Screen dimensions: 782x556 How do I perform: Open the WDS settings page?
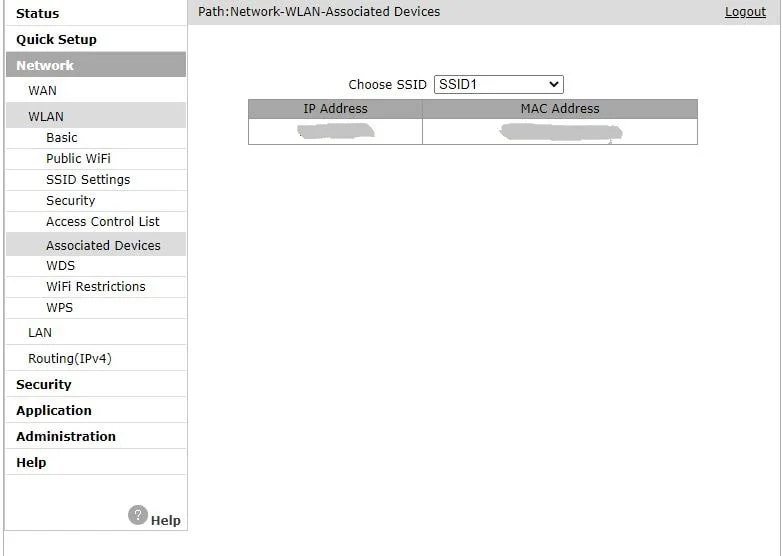coord(60,266)
